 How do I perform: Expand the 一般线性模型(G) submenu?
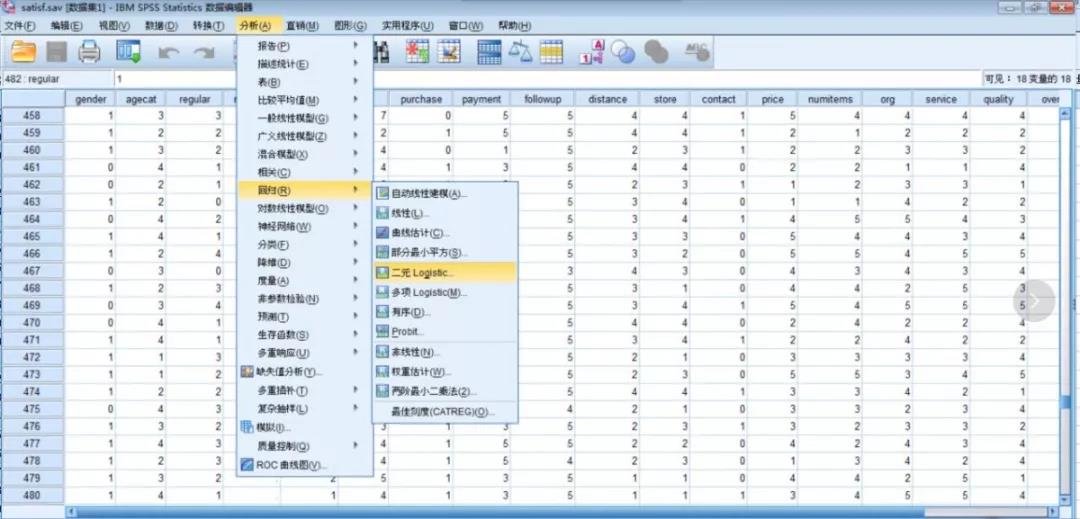[304, 118]
